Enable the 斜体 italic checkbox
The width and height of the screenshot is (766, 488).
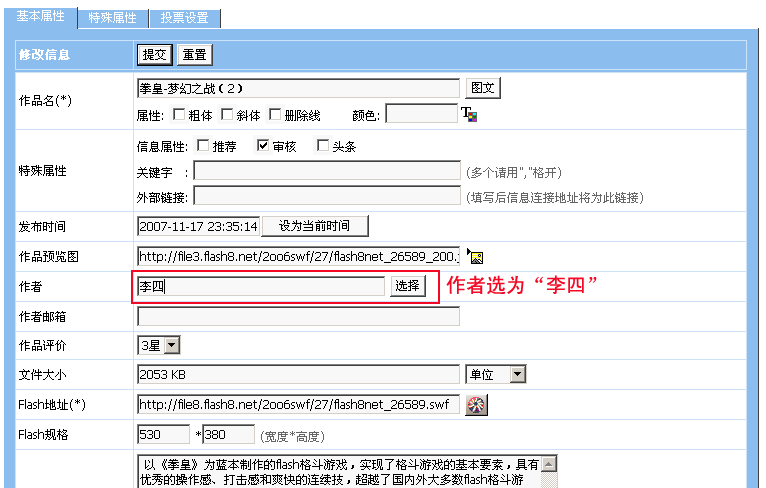[227, 115]
